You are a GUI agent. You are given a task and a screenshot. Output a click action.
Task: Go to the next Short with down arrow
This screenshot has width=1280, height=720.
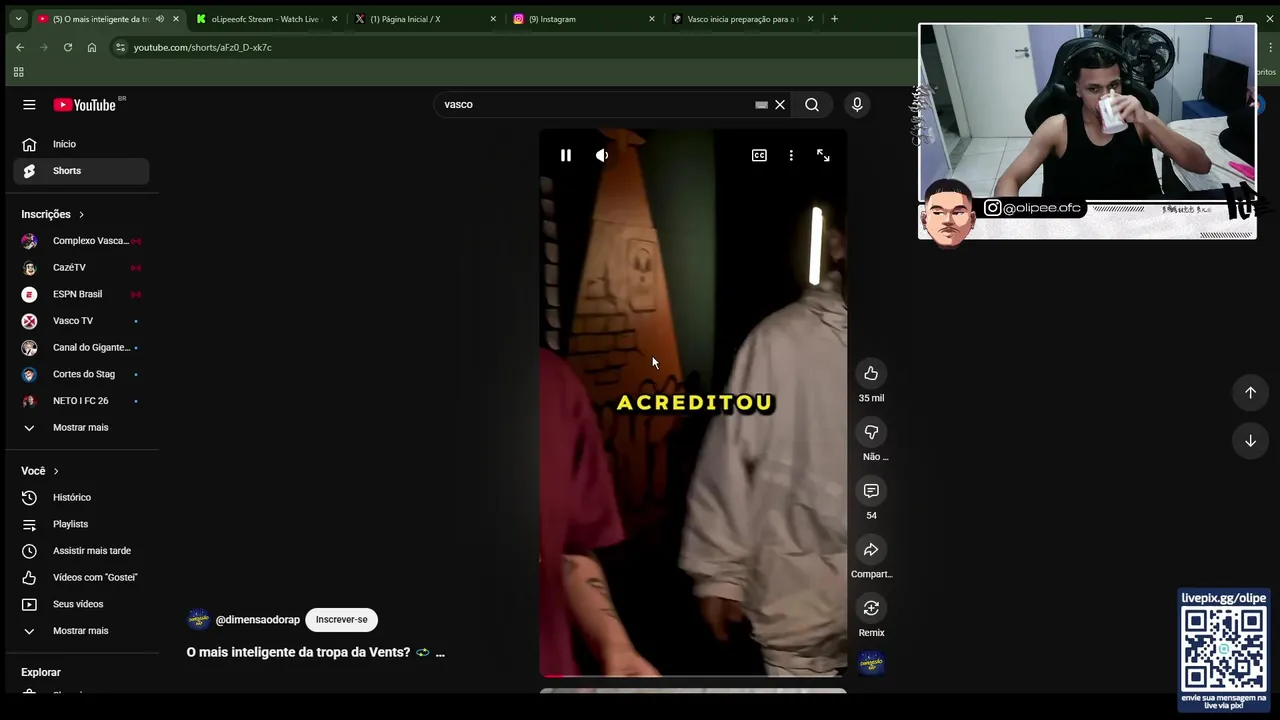click(x=1250, y=441)
